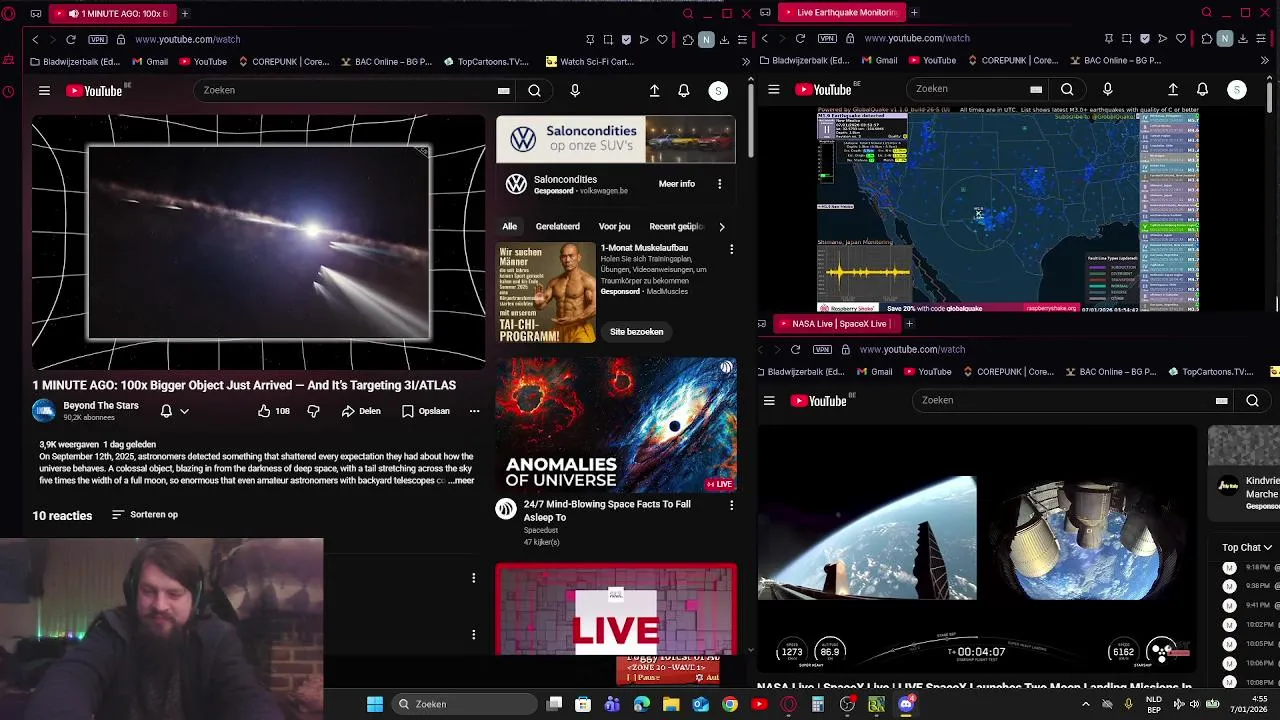This screenshot has width=1280, height=720.
Task: Click the Meer info button on the Saloncondities ad
Action: tap(677, 184)
